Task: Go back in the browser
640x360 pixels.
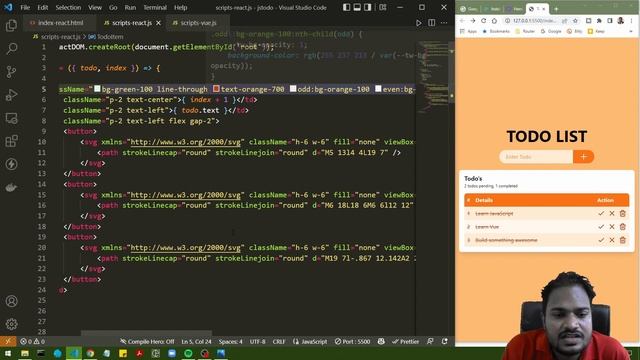Action: tap(462, 21)
